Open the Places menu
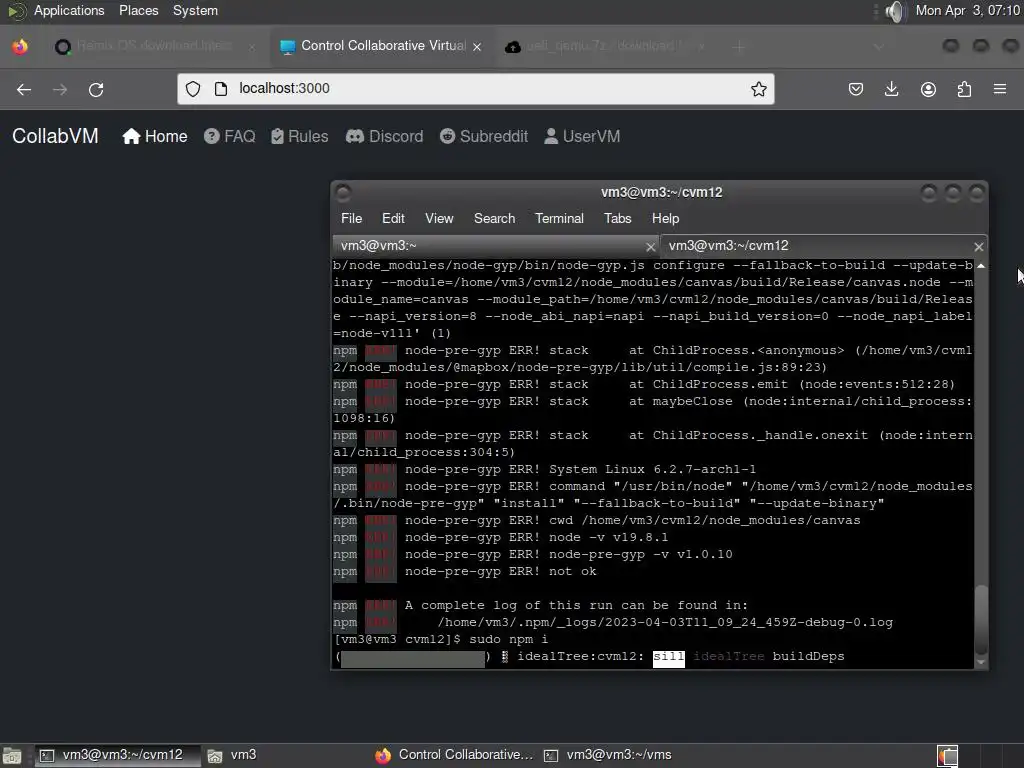 (x=138, y=10)
